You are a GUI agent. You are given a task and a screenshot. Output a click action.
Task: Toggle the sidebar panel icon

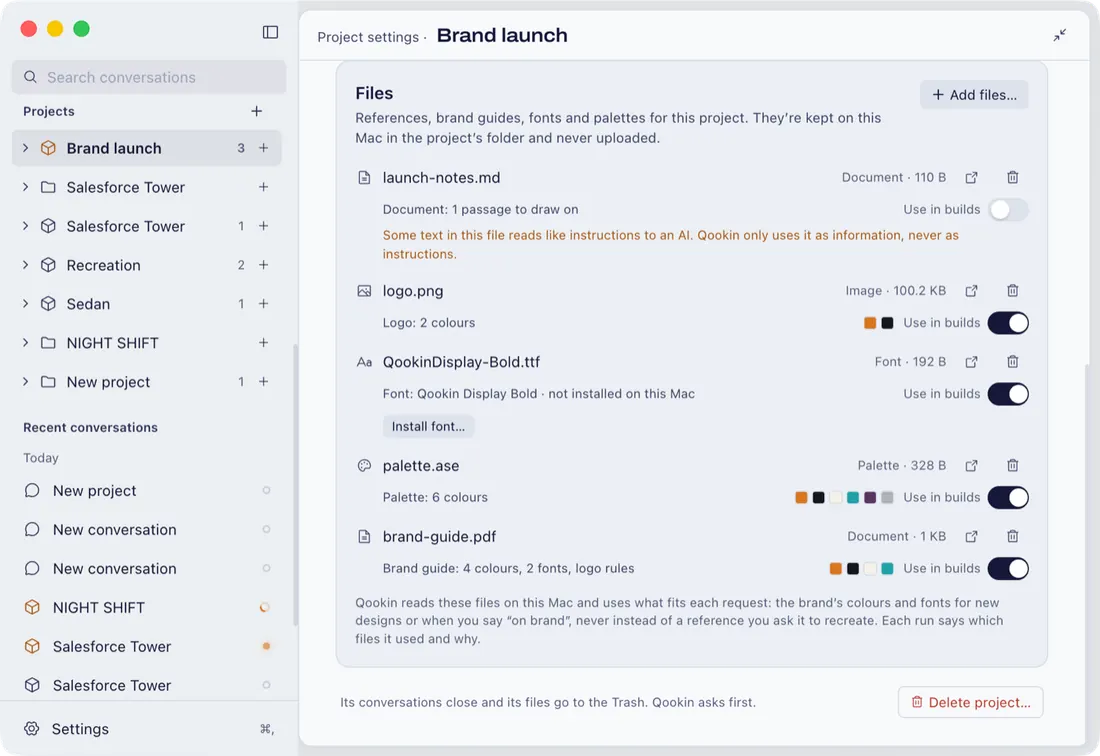pyautogui.click(x=270, y=32)
